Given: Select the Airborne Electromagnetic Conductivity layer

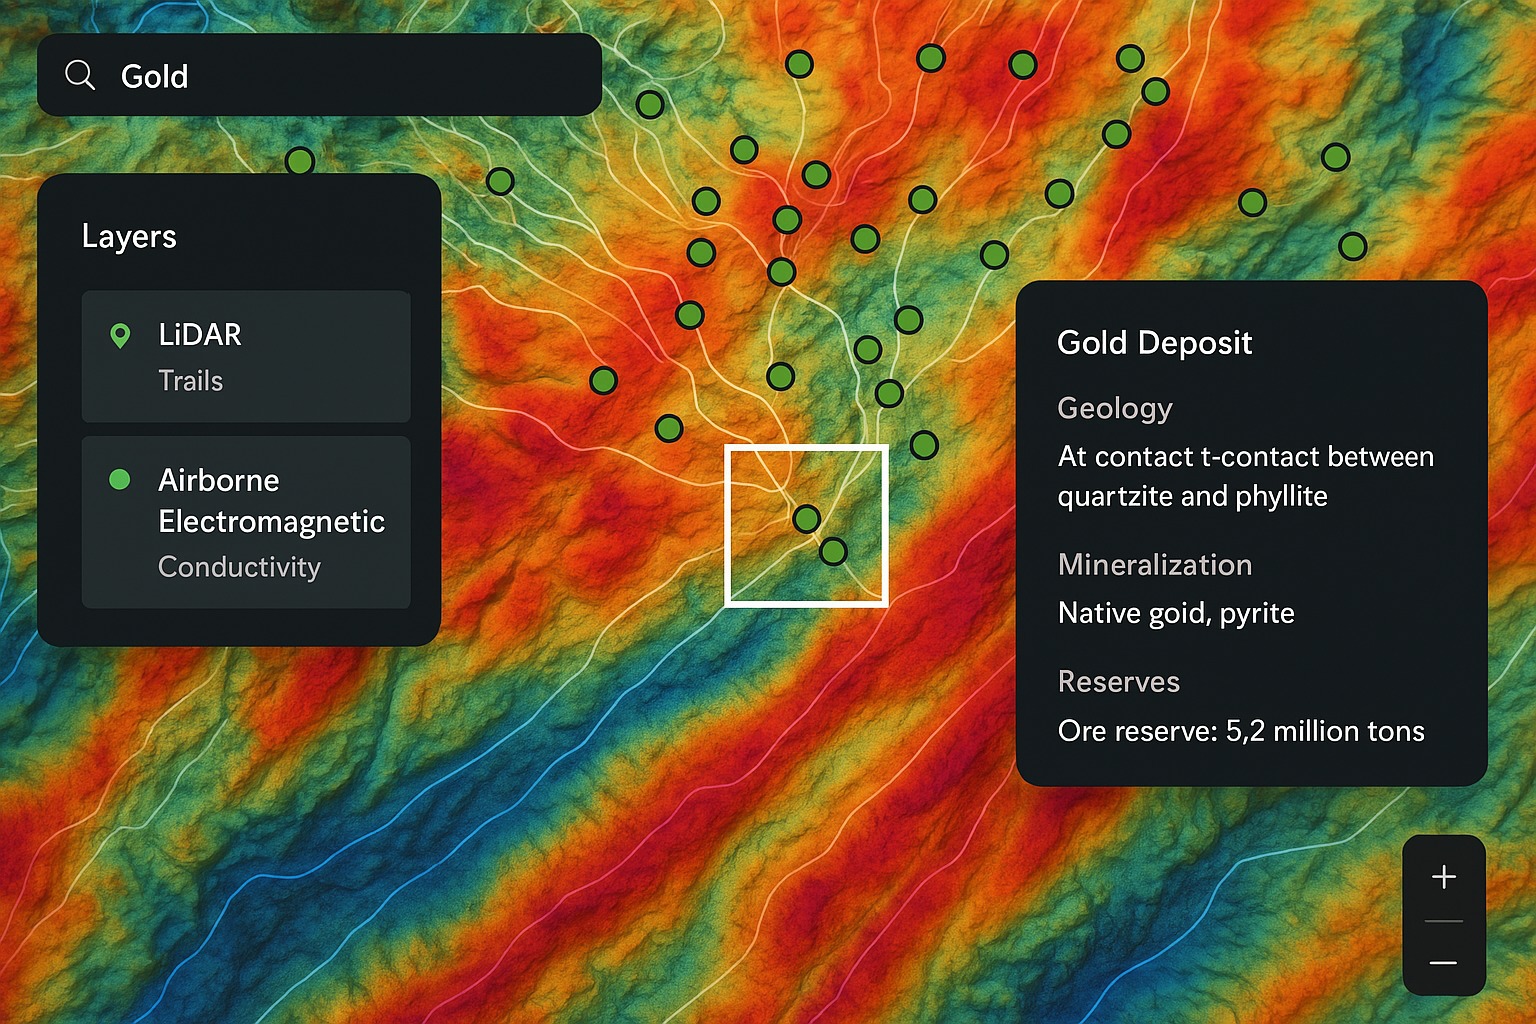Looking at the screenshot, I should [x=246, y=522].
